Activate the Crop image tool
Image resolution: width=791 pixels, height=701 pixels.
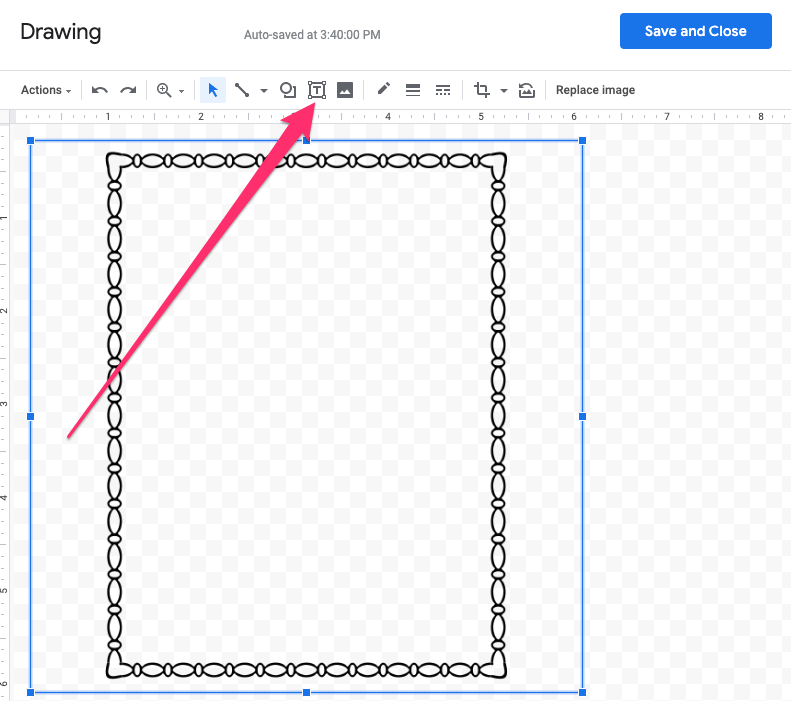coord(482,90)
